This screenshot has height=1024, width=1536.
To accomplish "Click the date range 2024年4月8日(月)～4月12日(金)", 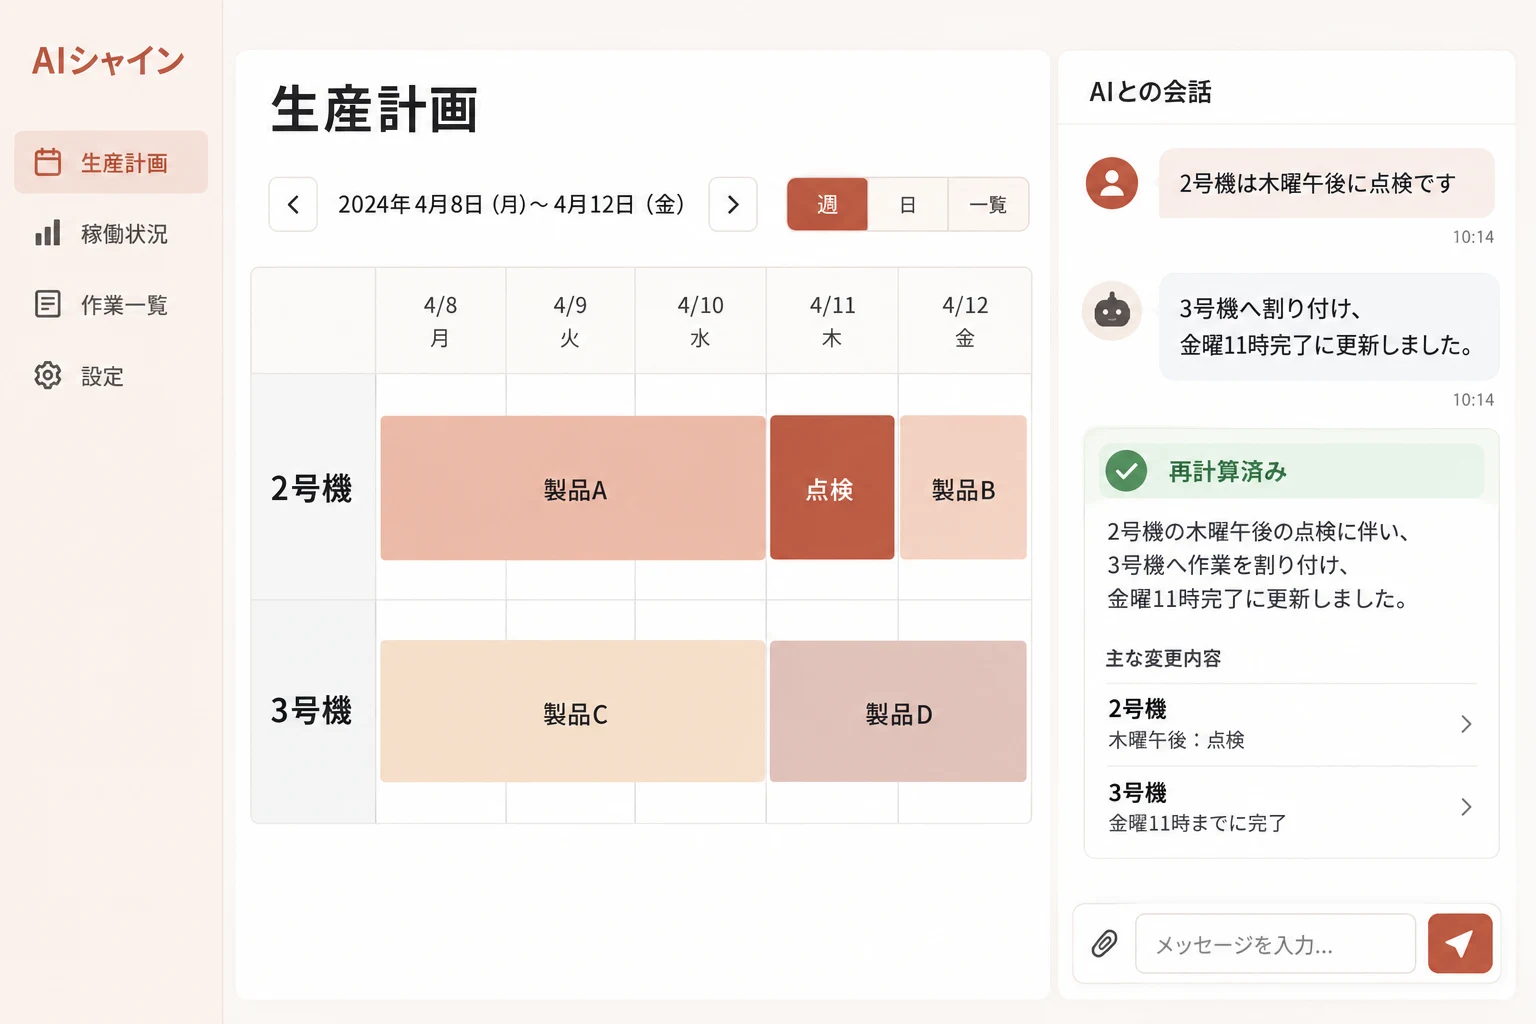I will point(512,204).
